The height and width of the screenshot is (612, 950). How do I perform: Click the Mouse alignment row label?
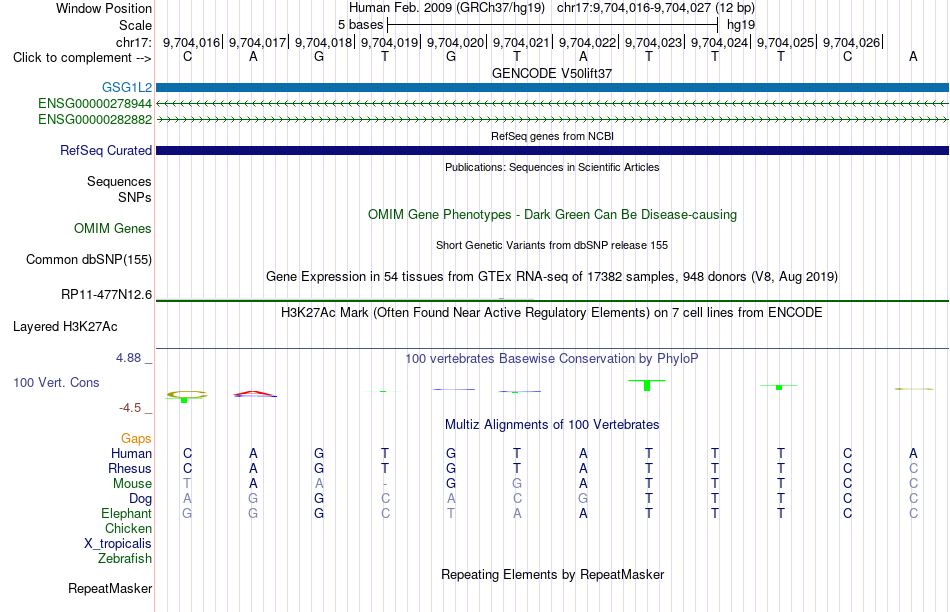[133, 484]
